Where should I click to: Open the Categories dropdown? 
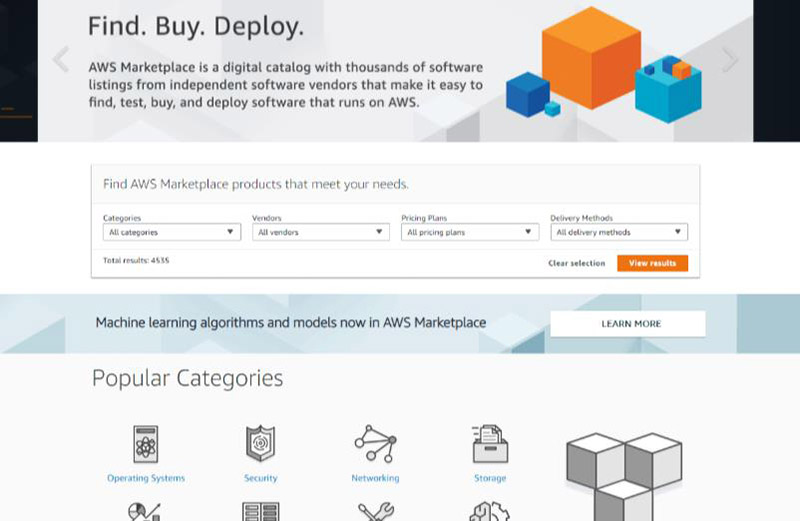click(172, 232)
